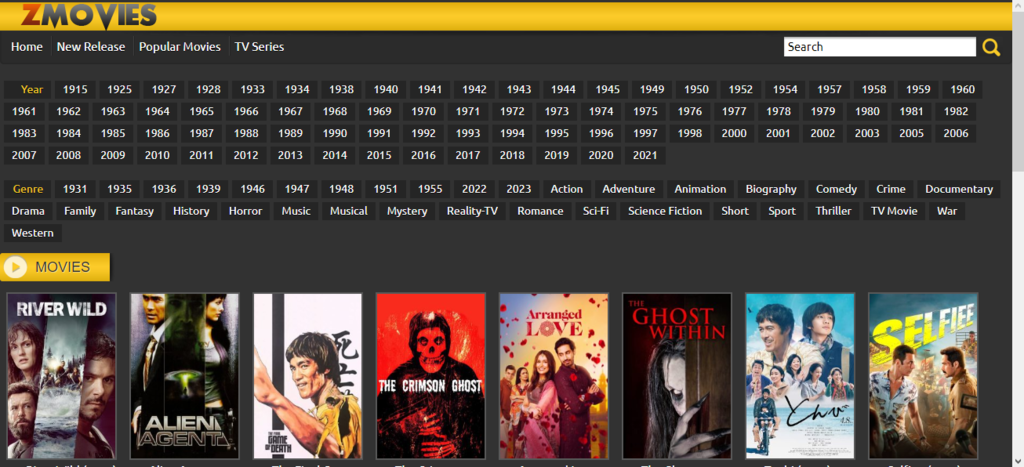The width and height of the screenshot is (1024, 467).
Task: Open the TV Series section
Action: tap(259, 47)
